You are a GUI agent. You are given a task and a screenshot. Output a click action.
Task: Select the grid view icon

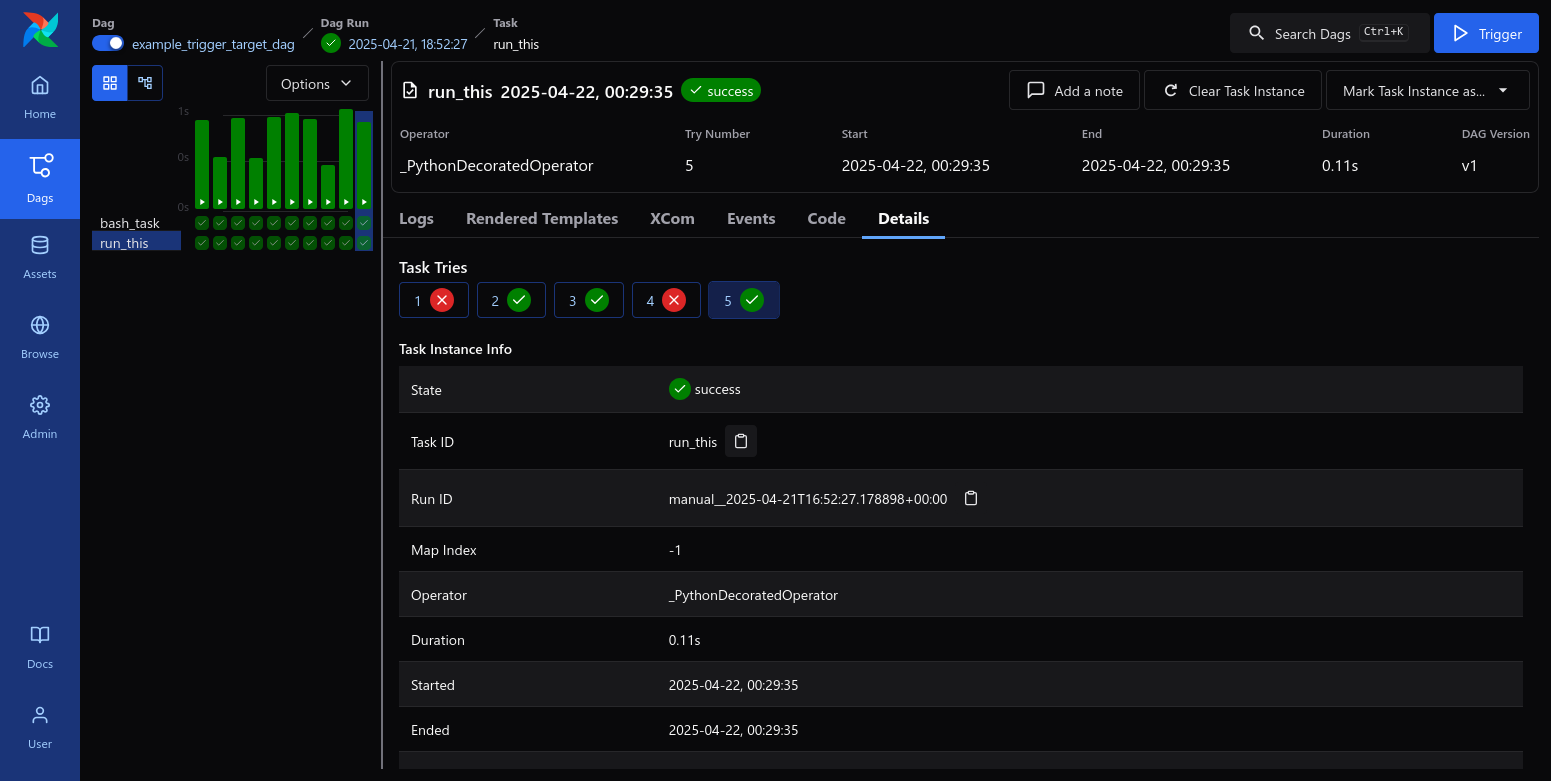[110, 83]
